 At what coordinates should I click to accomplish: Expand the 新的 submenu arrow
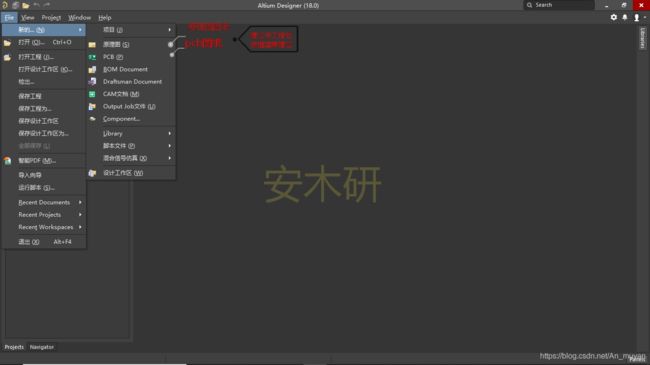click(x=80, y=30)
